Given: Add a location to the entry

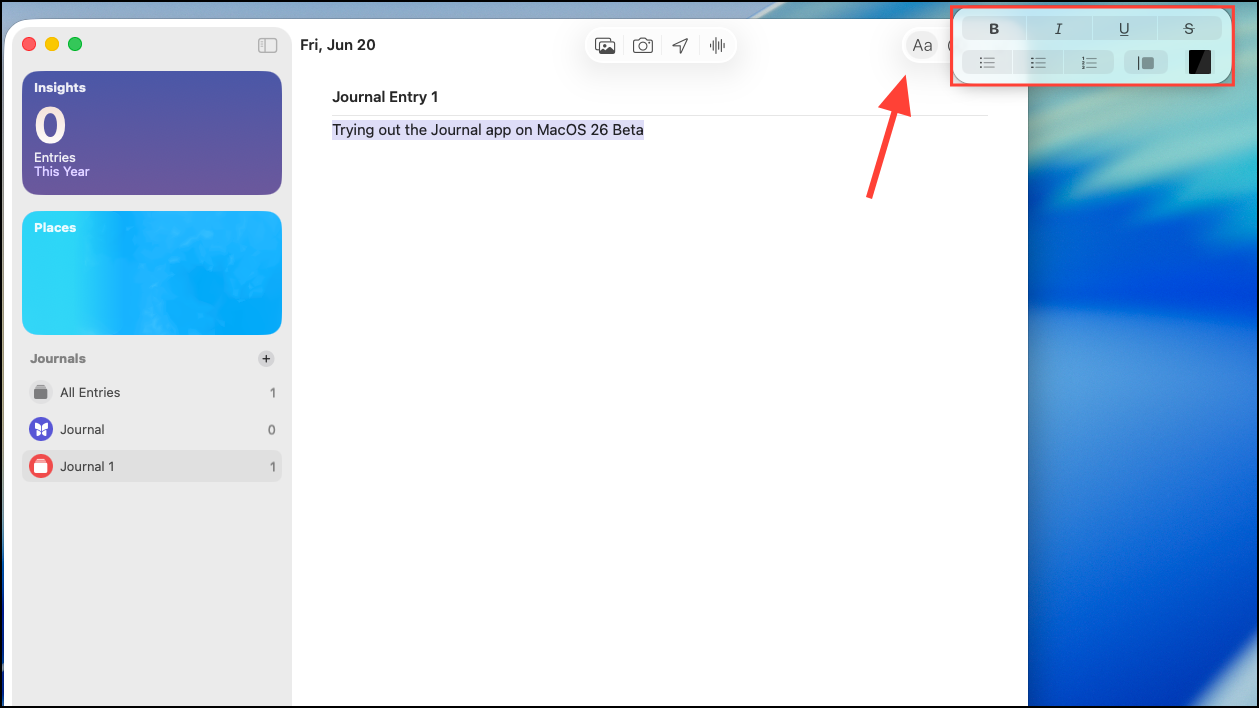Looking at the screenshot, I should tap(680, 45).
